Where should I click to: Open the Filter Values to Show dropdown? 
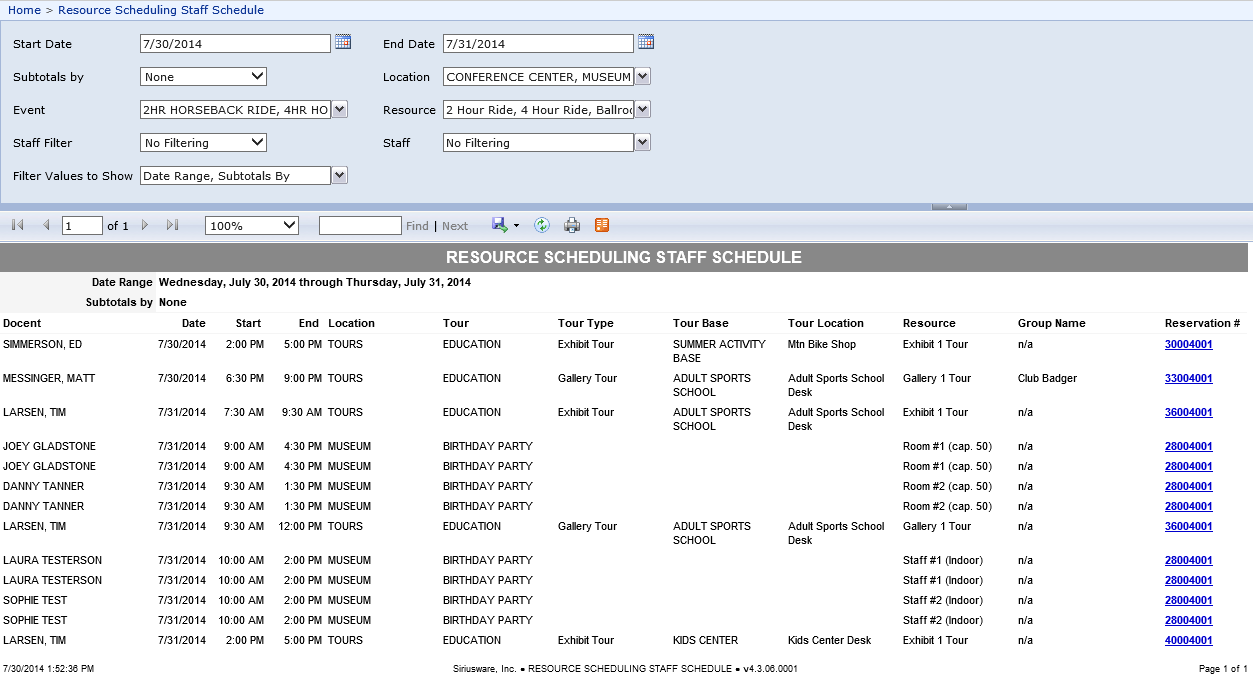pos(340,176)
